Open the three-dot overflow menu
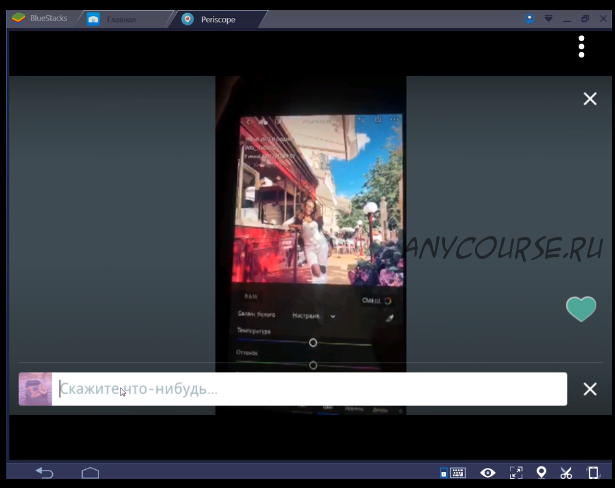The image size is (615, 488). click(581, 47)
